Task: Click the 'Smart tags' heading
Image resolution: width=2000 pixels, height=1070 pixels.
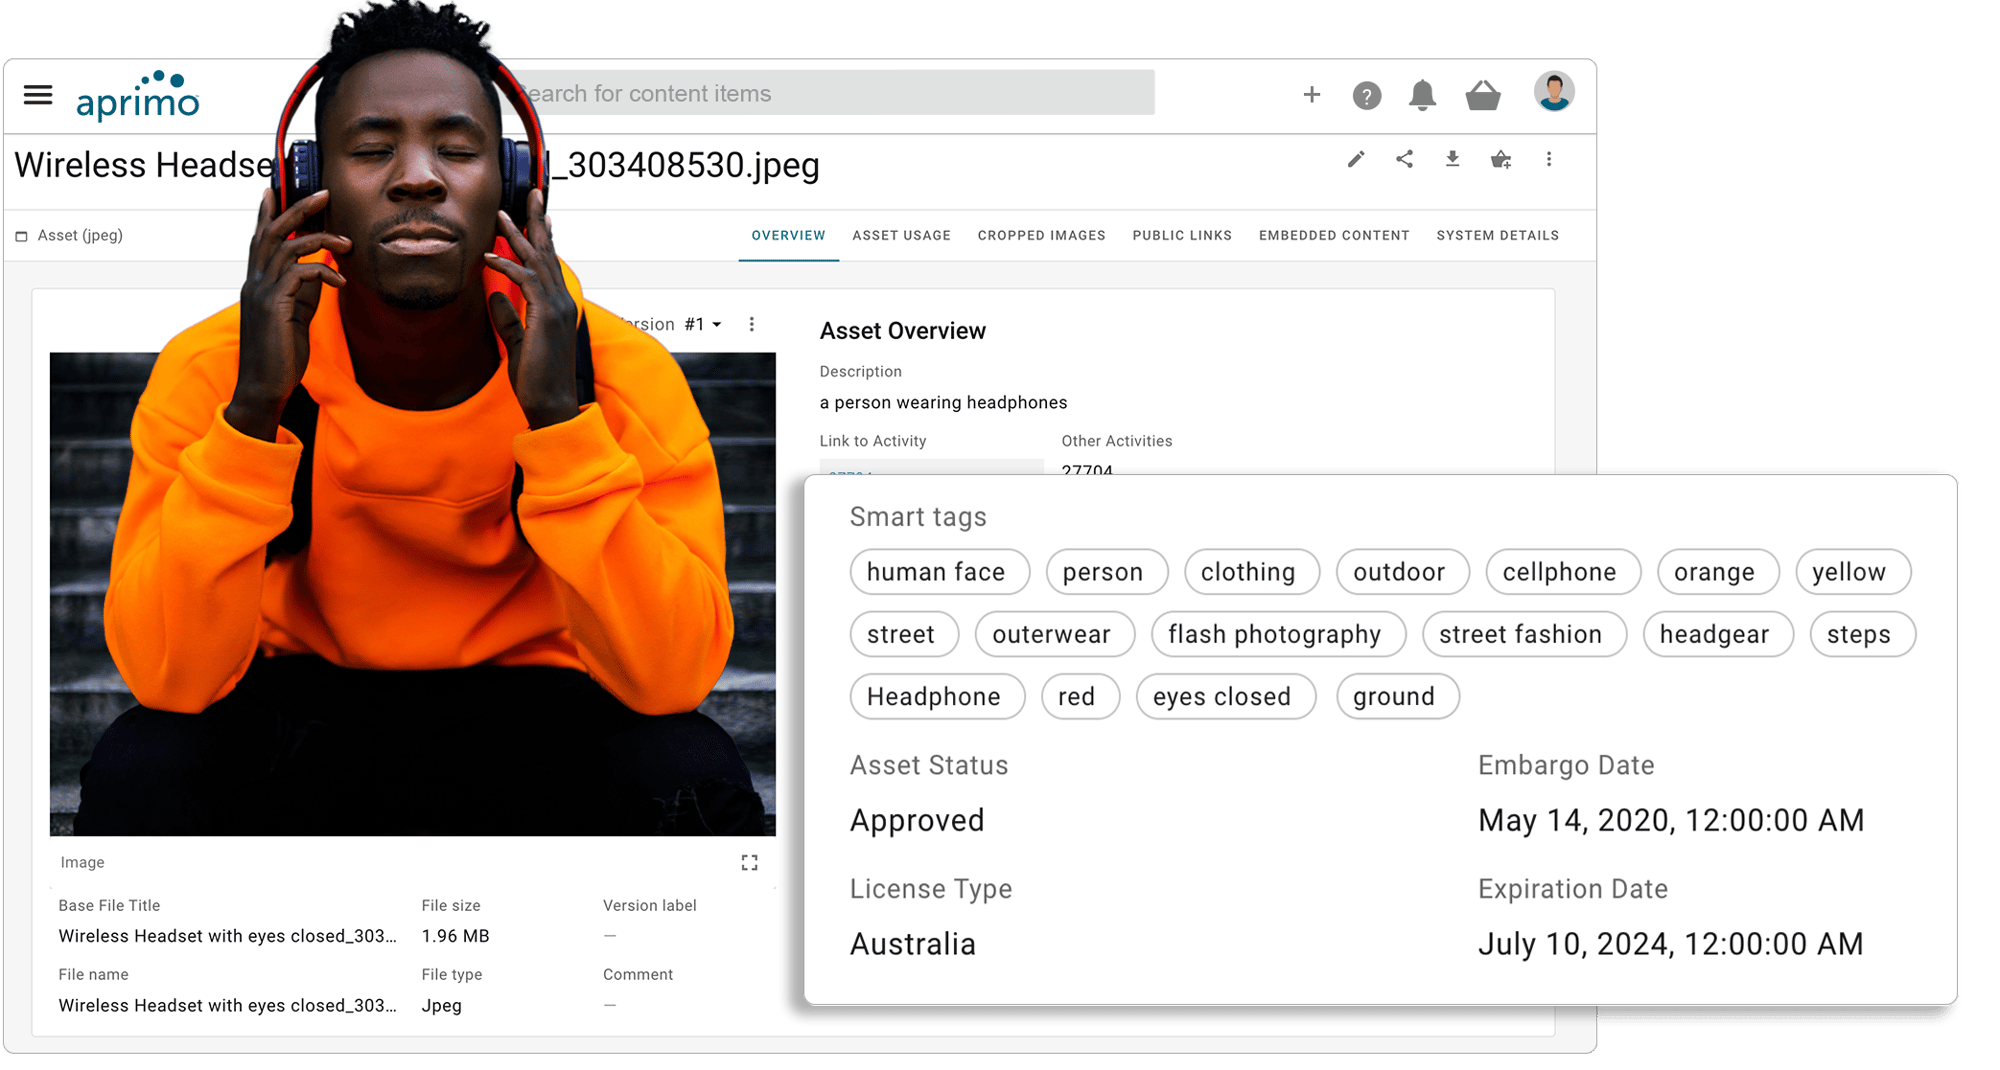Action: 918,517
